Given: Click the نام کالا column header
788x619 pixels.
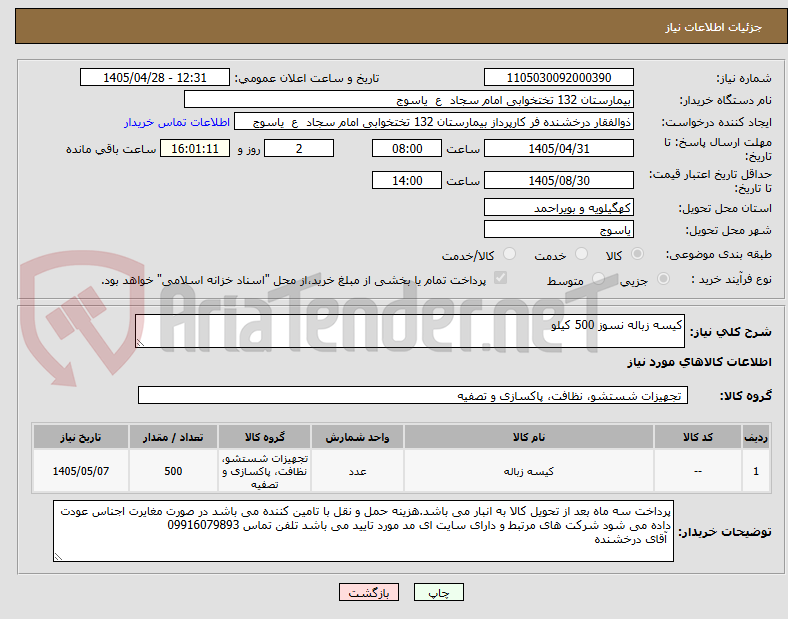Looking at the screenshot, I should tap(529, 437).
